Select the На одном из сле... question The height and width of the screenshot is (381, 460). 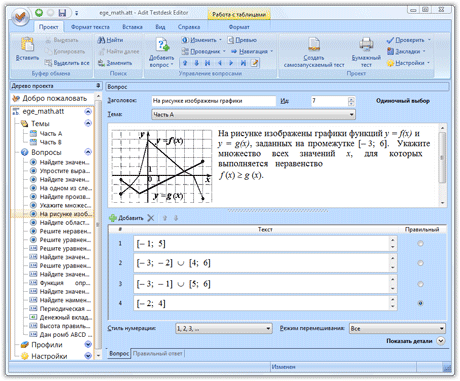coord(61,188)
